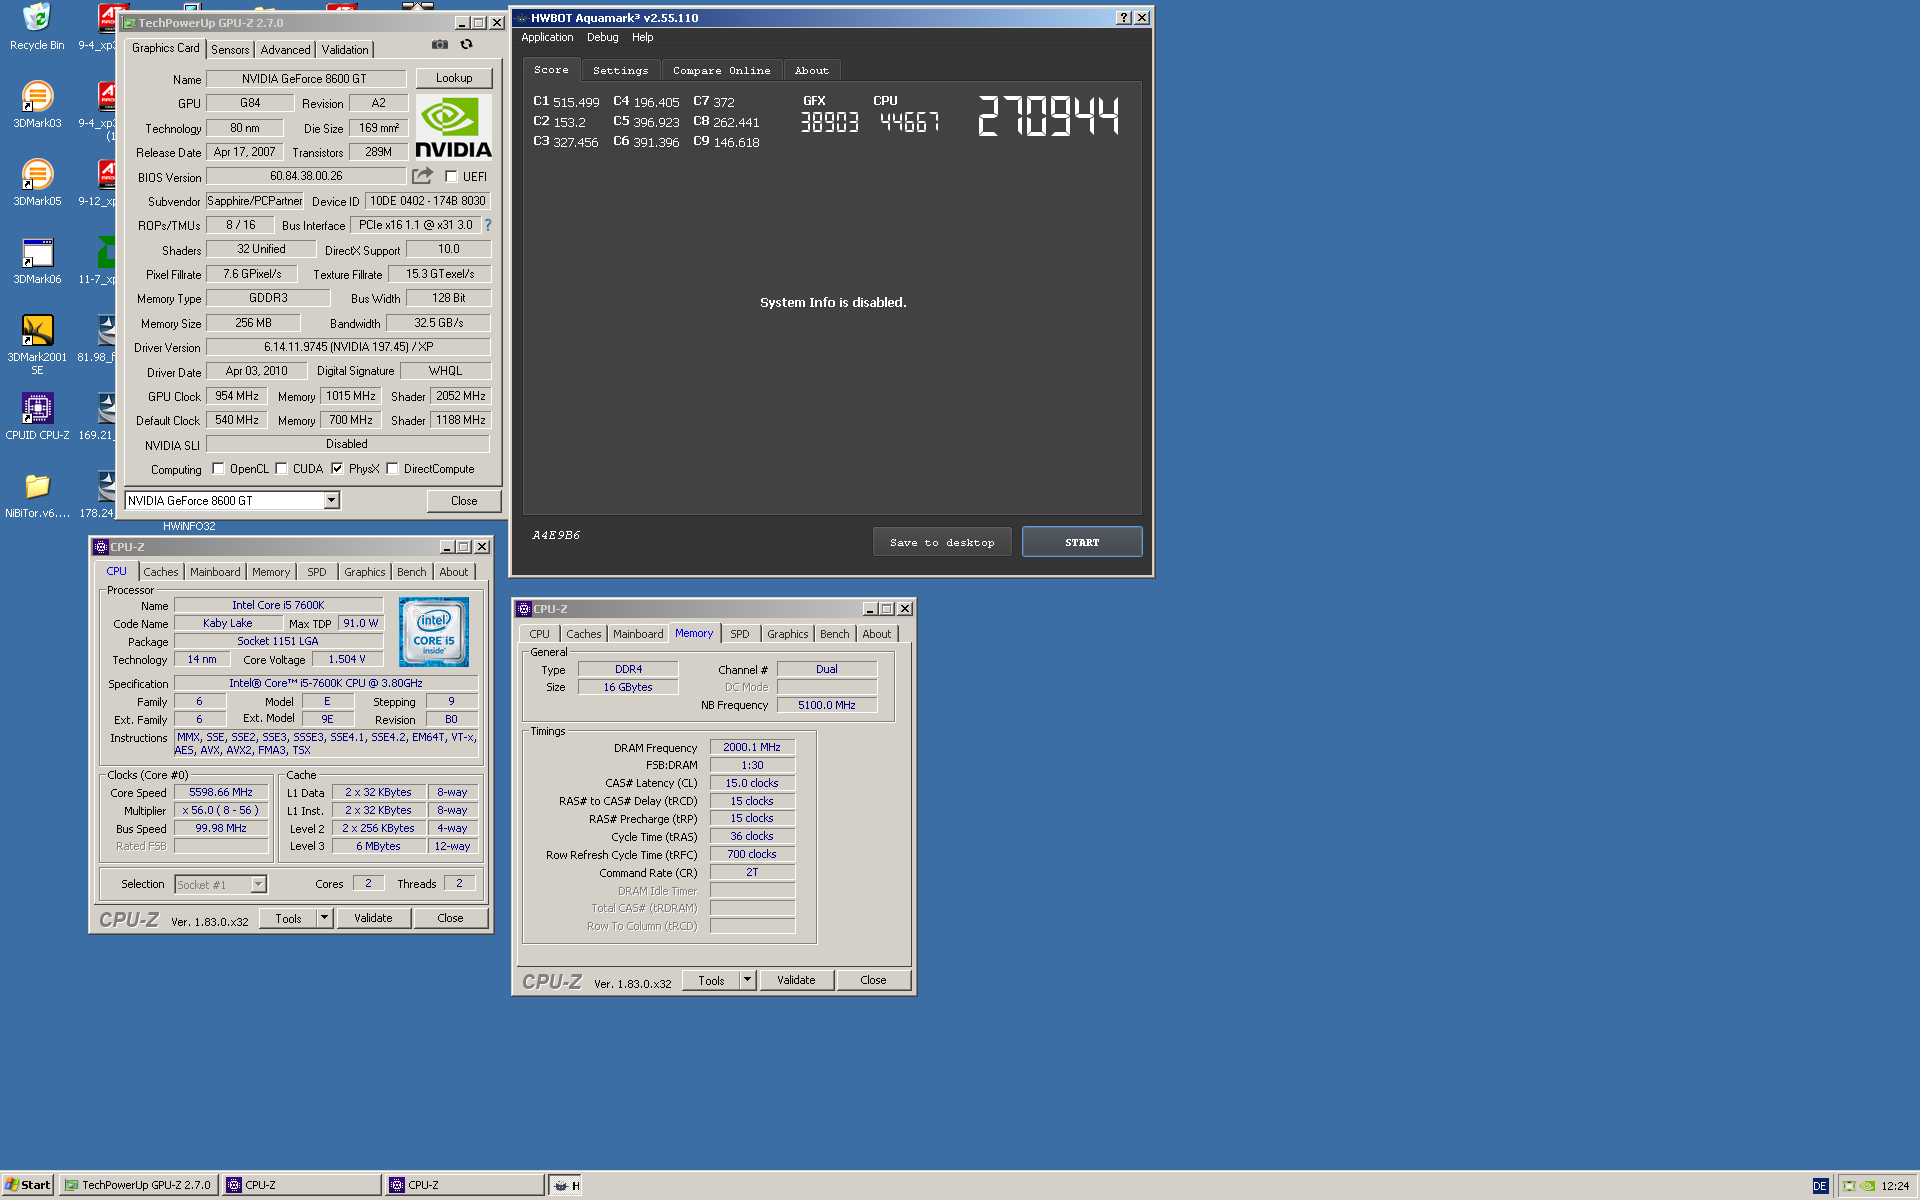Click the Driver Version field in GPU-Z

348,347
